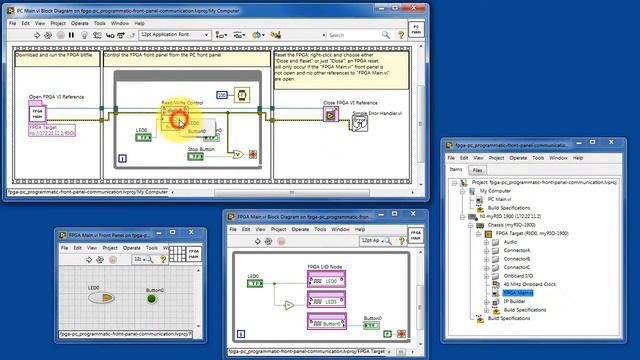Image resolution: width=640 pixels, height=360 pixels.
Task: Expand ConnectorA folder in project tree
Action: pyautogui.click(x=486, y=251)
